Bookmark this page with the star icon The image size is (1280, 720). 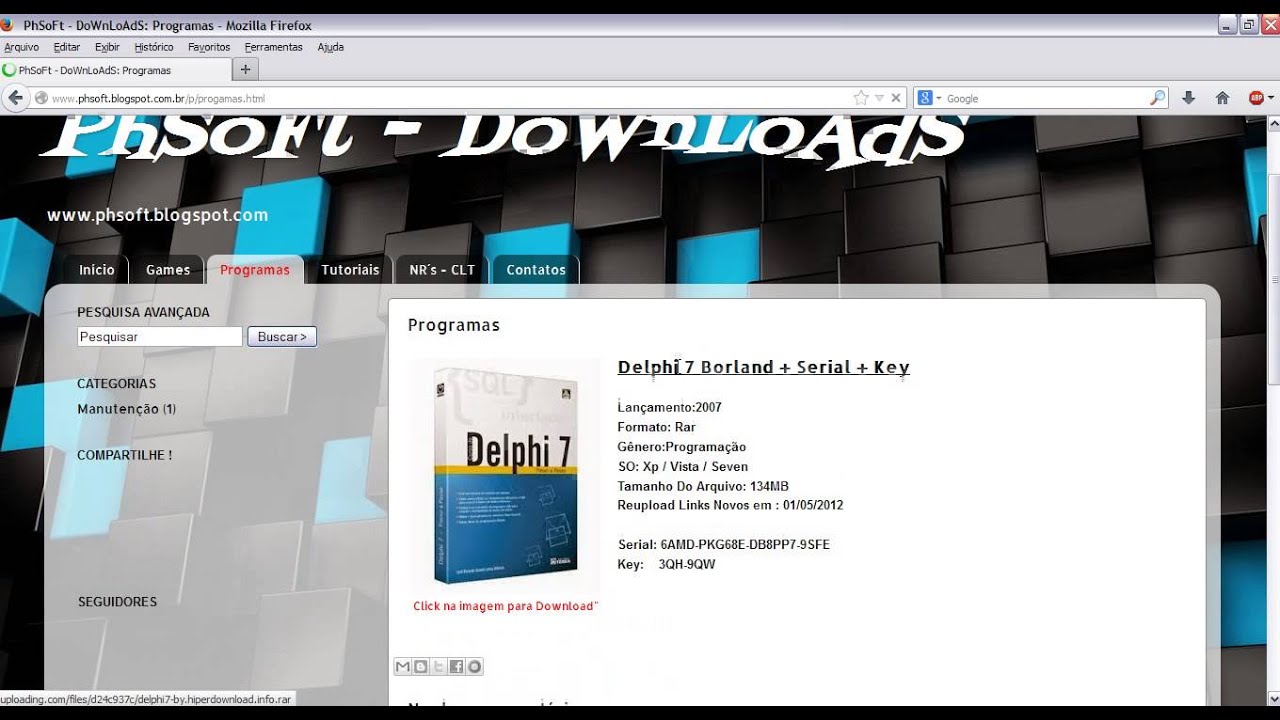861,98
